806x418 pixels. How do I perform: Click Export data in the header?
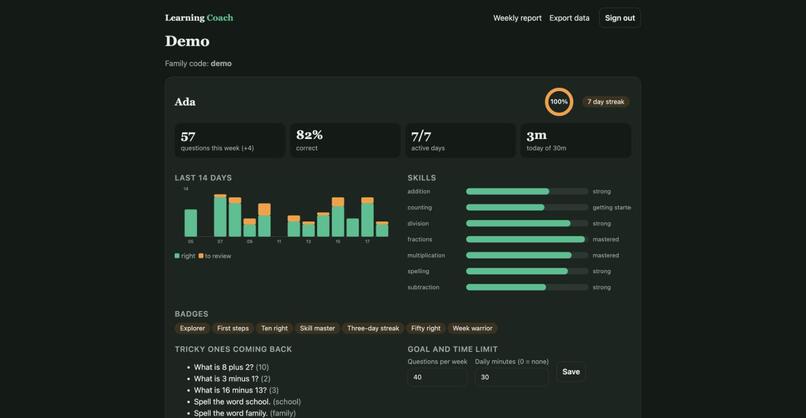tap(569, 18)
